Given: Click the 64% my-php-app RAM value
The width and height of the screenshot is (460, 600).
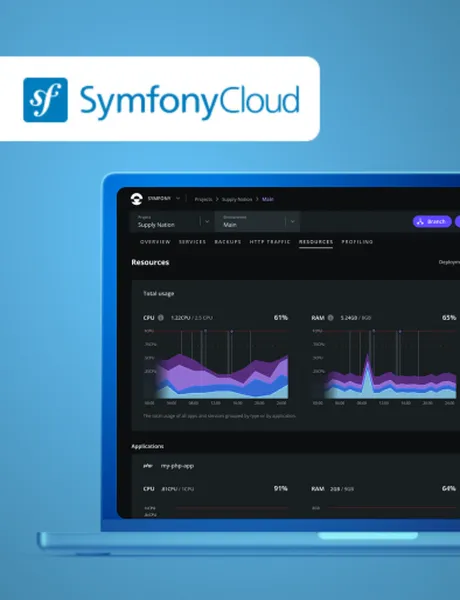Looking at the screenshot, I should [449, 489].
